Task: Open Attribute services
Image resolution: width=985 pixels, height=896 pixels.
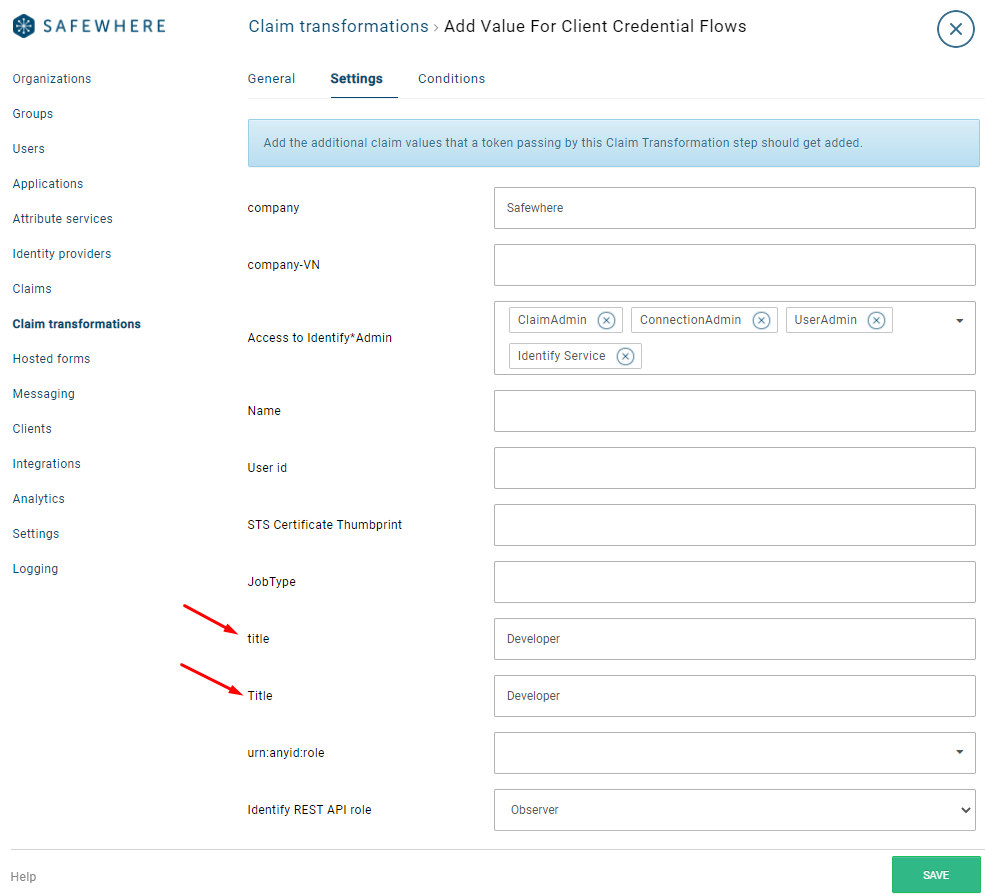Action: [x=62, y=219]
